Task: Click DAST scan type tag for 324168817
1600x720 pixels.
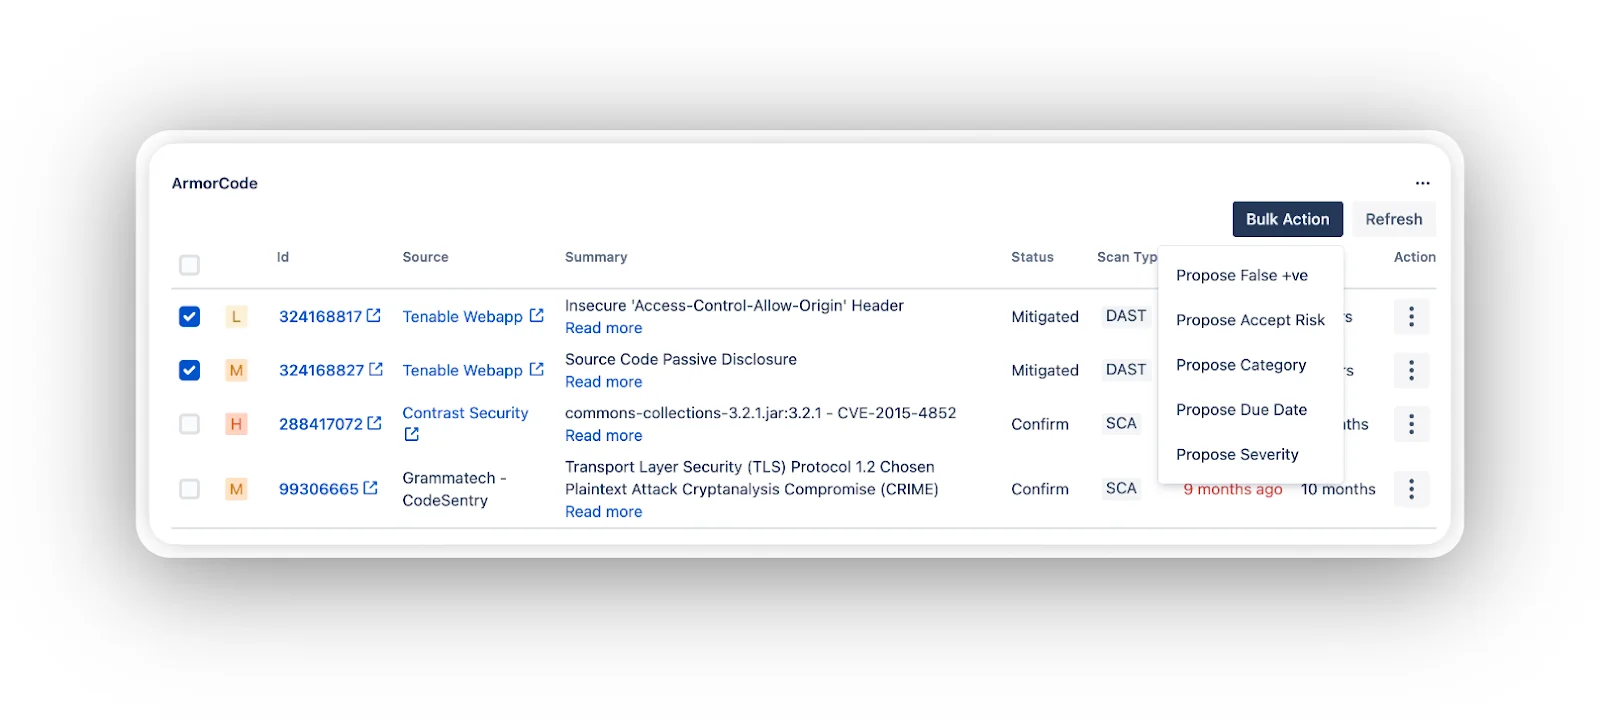Action: coord(1125,316)
